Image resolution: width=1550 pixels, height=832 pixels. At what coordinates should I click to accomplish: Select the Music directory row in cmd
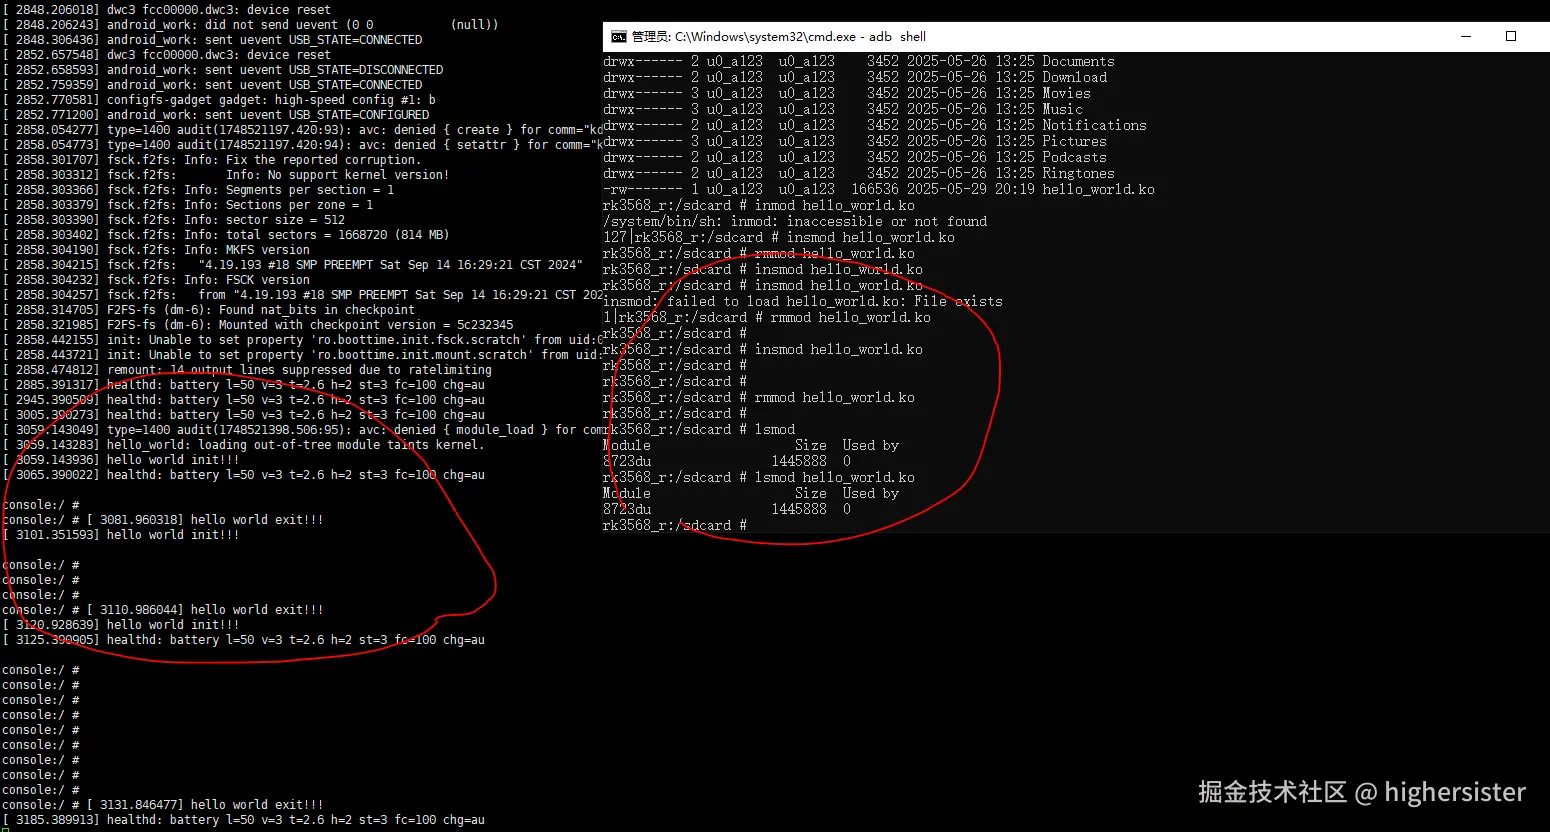point(843,109)
